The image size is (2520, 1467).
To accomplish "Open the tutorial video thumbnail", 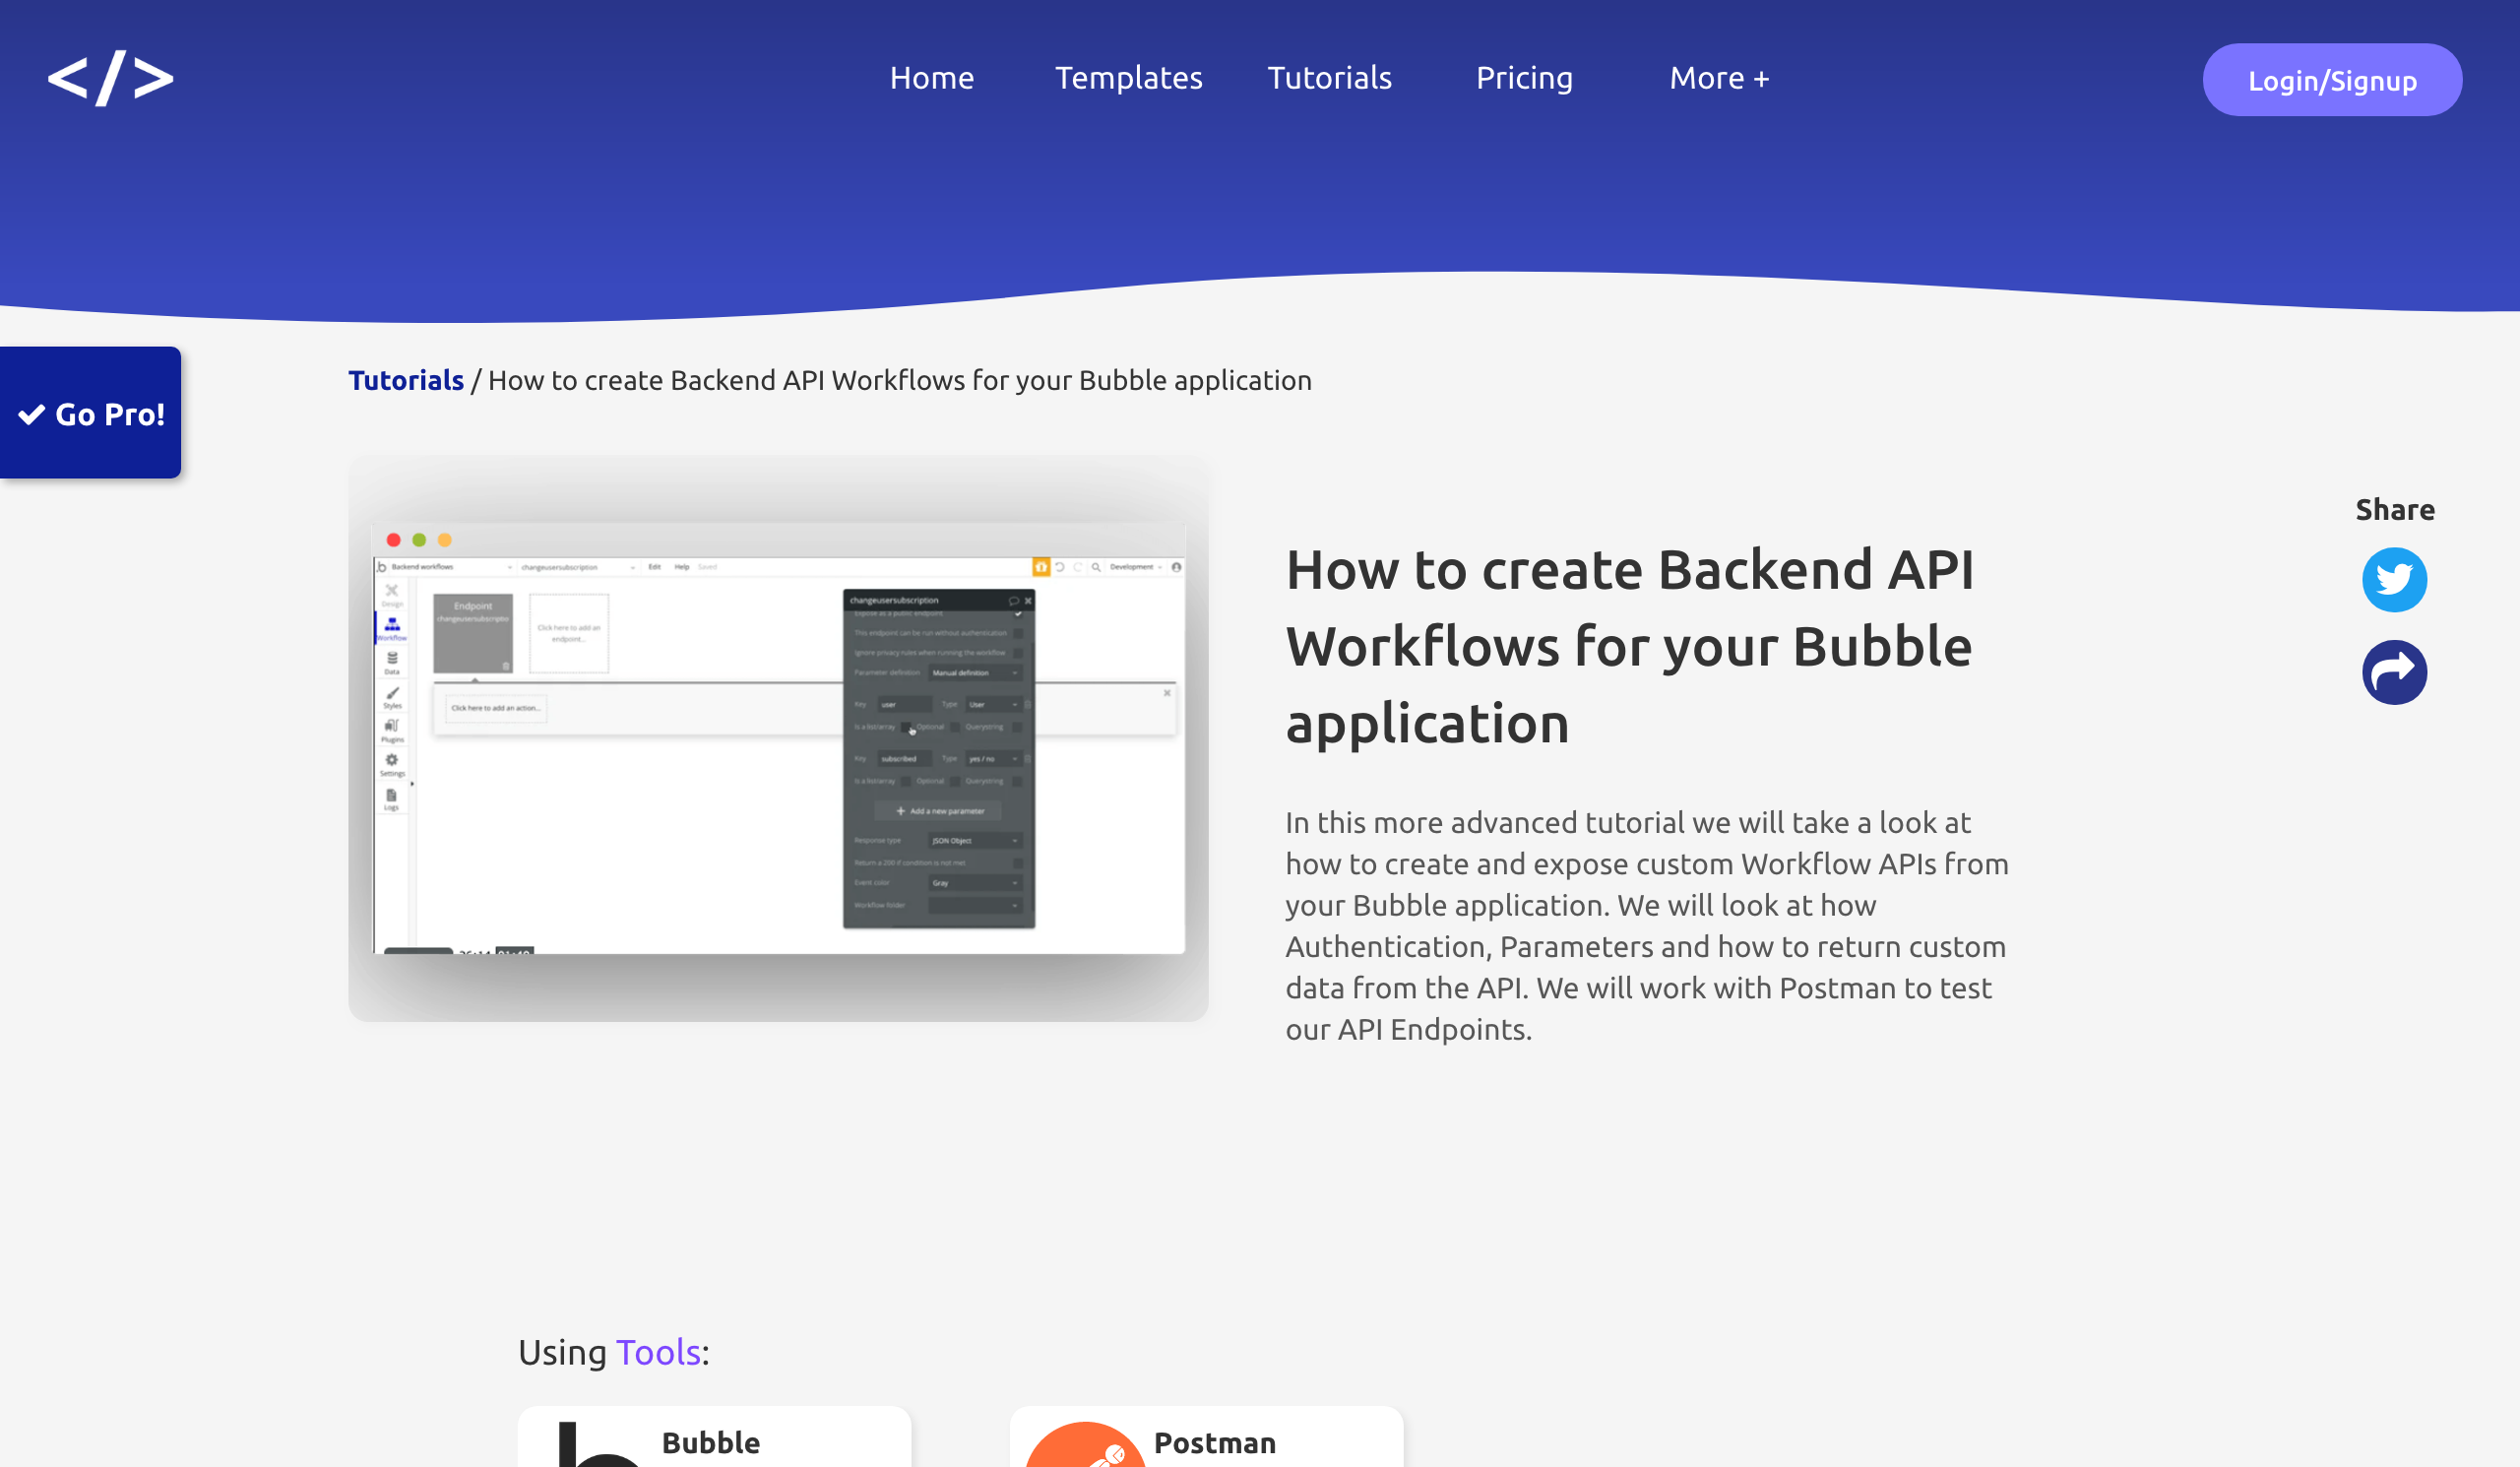I will coord(778,739).
